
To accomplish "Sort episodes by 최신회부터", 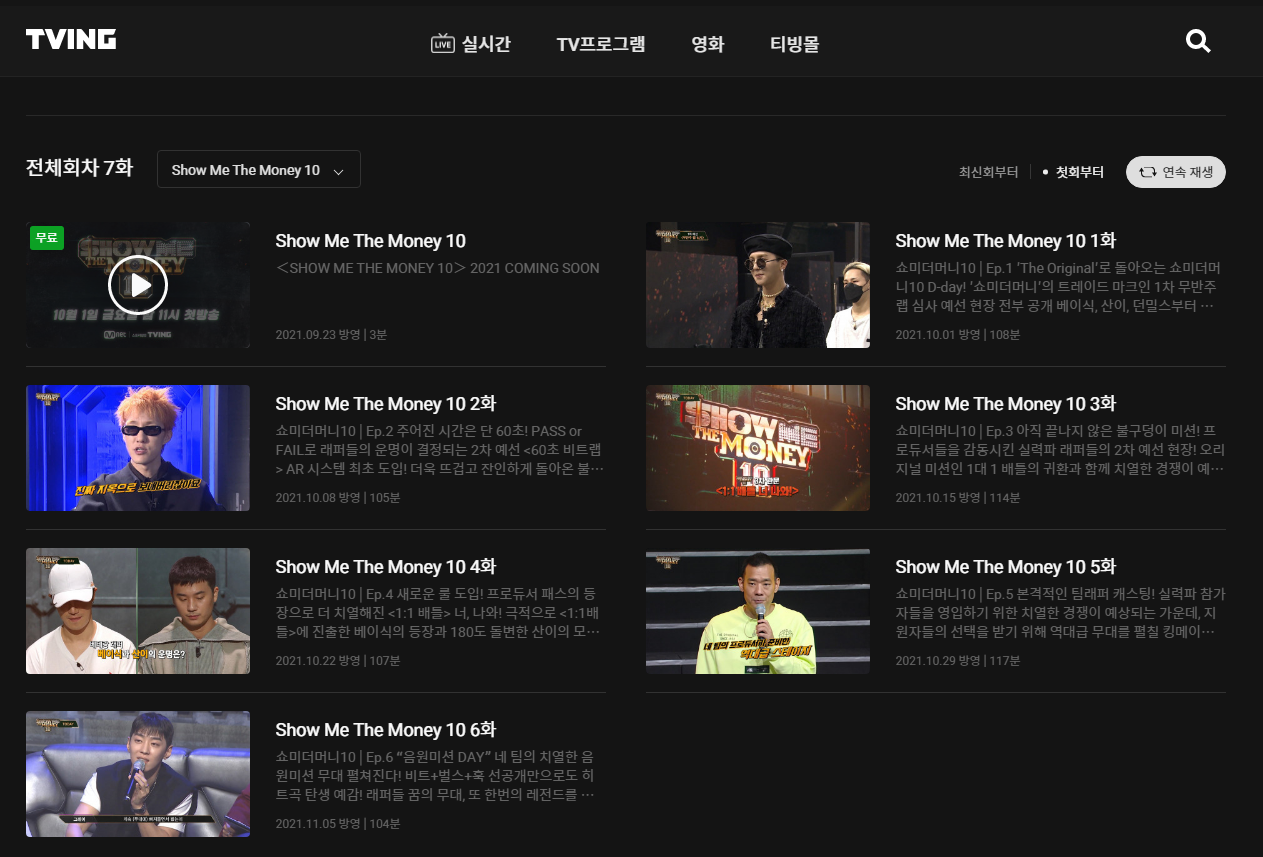I will point(989,172).
